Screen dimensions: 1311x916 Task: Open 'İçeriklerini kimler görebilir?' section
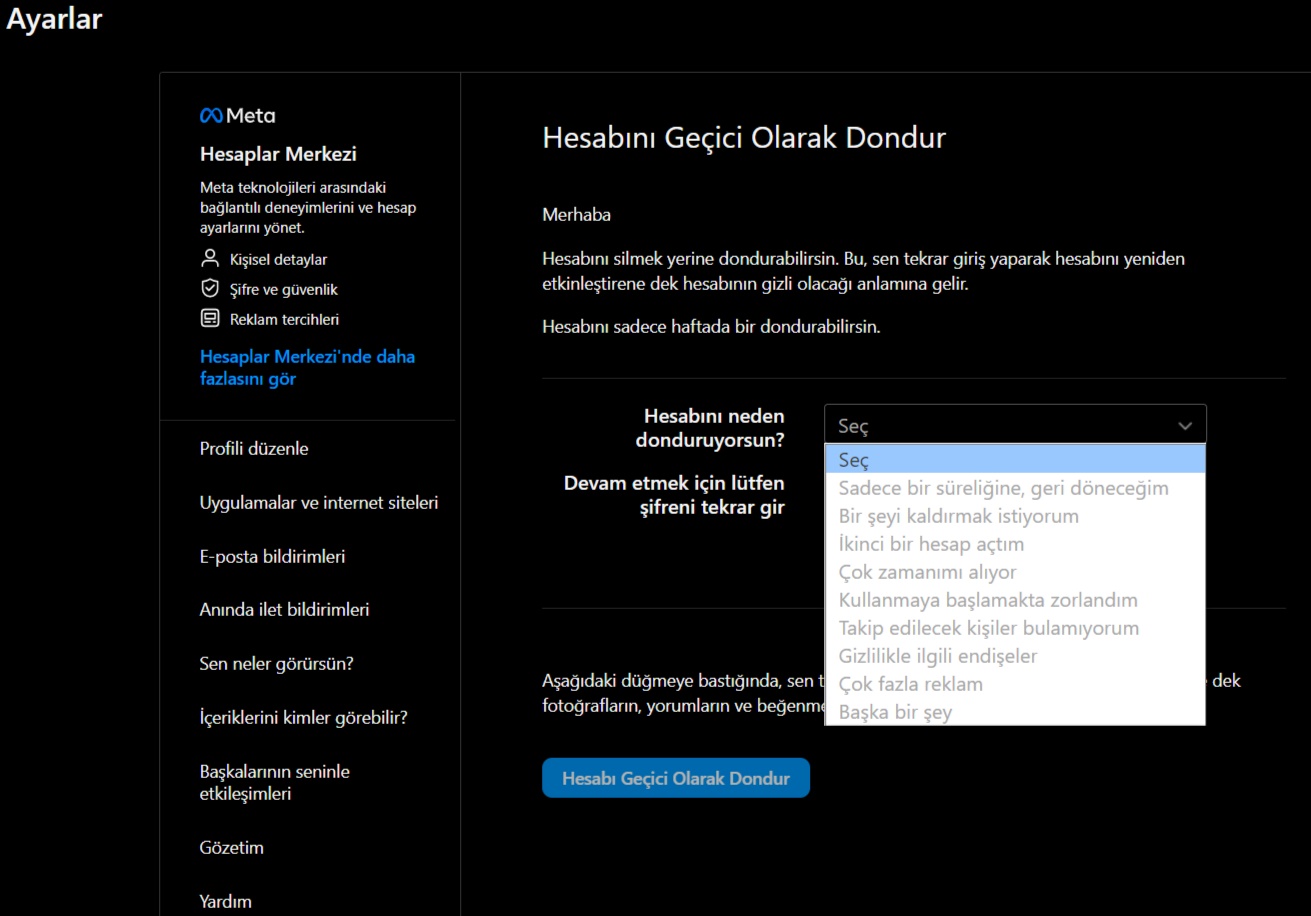[303, 718]
